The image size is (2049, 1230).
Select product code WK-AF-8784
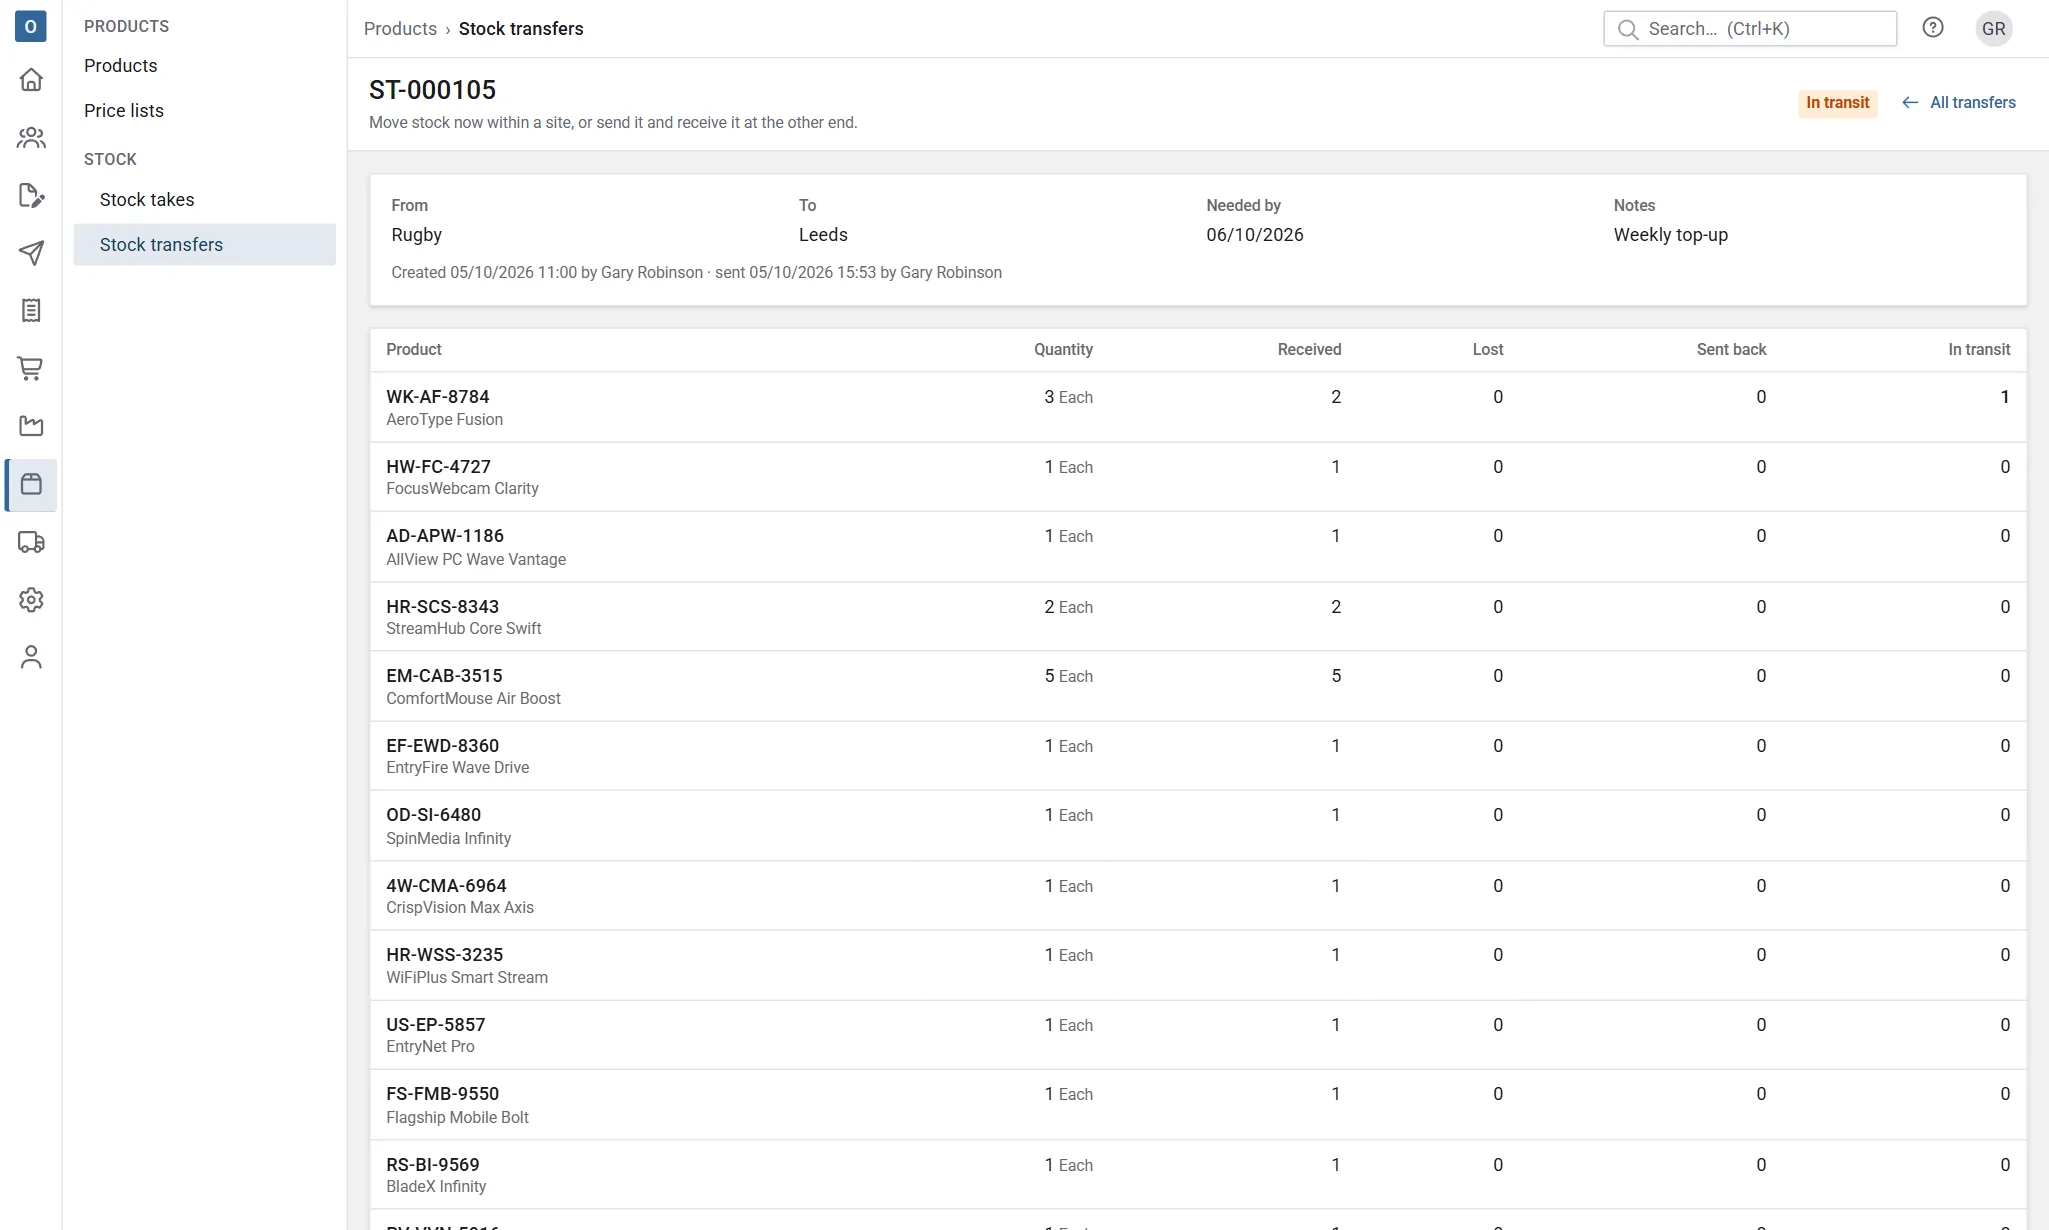(437, 397)
